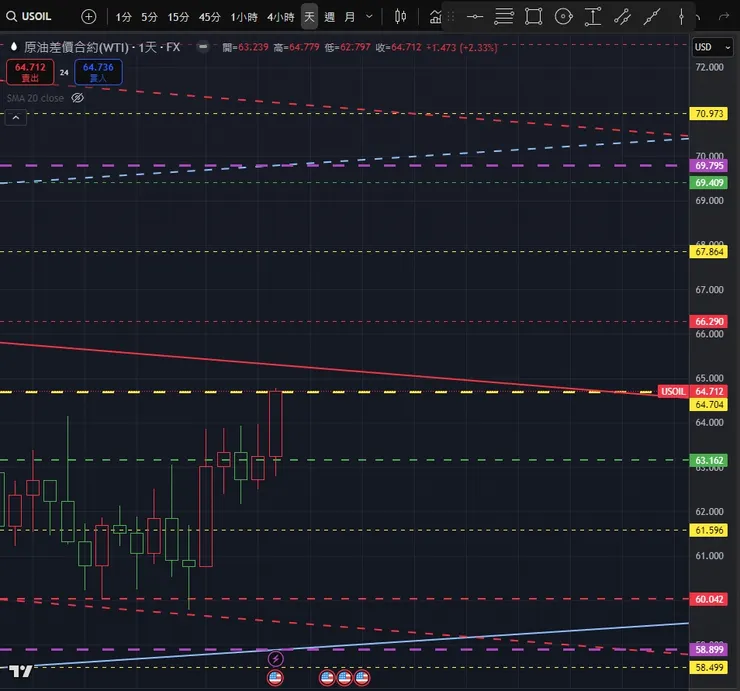Switch to 5分 timeframe
Viewport: 740px width, 691px height.
[x=149, y=17]
